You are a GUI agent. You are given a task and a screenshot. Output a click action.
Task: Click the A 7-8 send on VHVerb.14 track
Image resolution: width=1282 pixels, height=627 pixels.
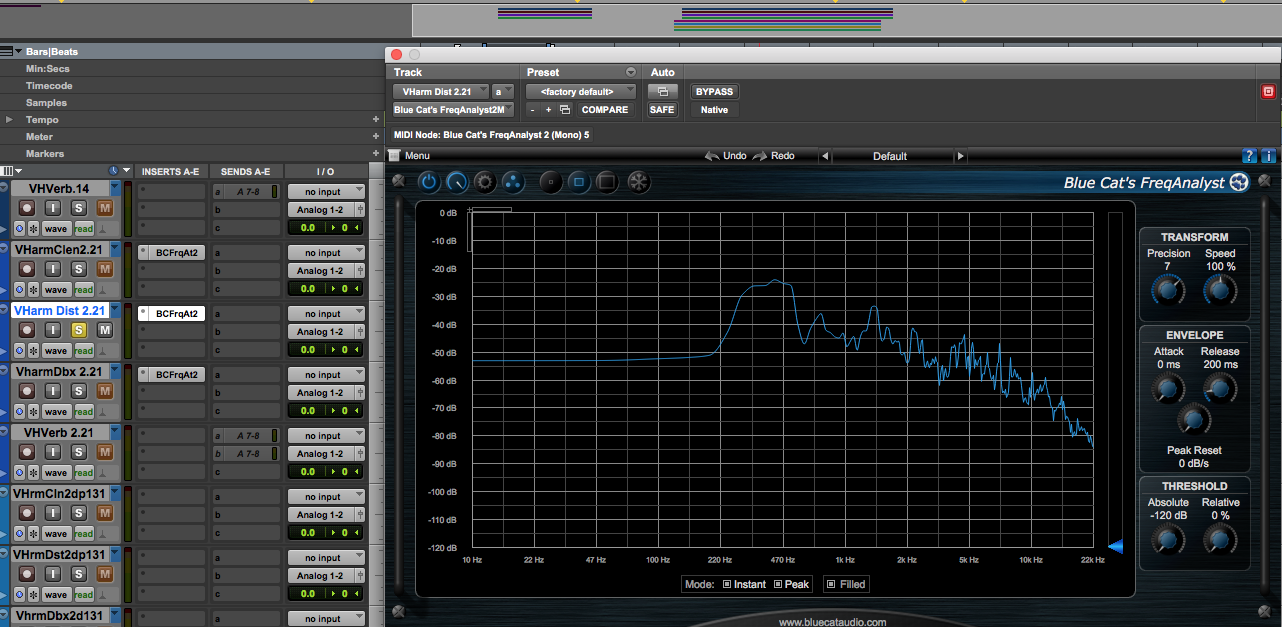[247, 192]
